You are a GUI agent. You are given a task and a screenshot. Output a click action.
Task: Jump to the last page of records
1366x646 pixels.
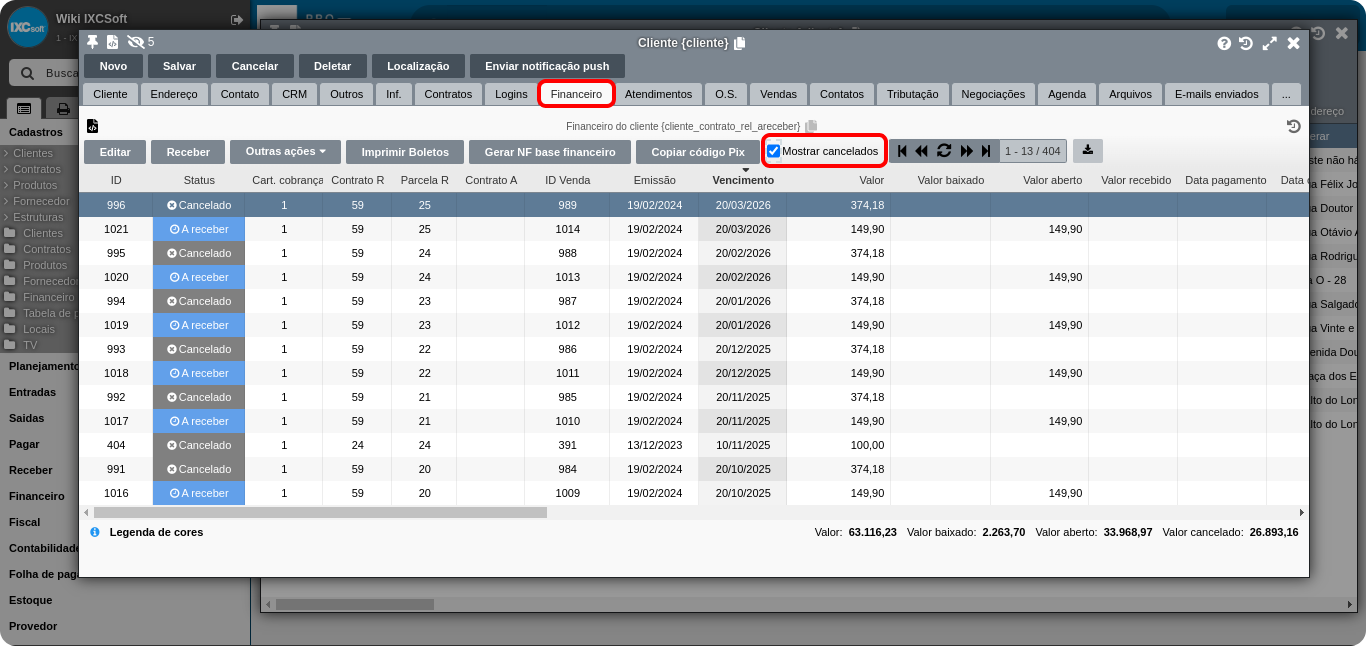[986, 151]
